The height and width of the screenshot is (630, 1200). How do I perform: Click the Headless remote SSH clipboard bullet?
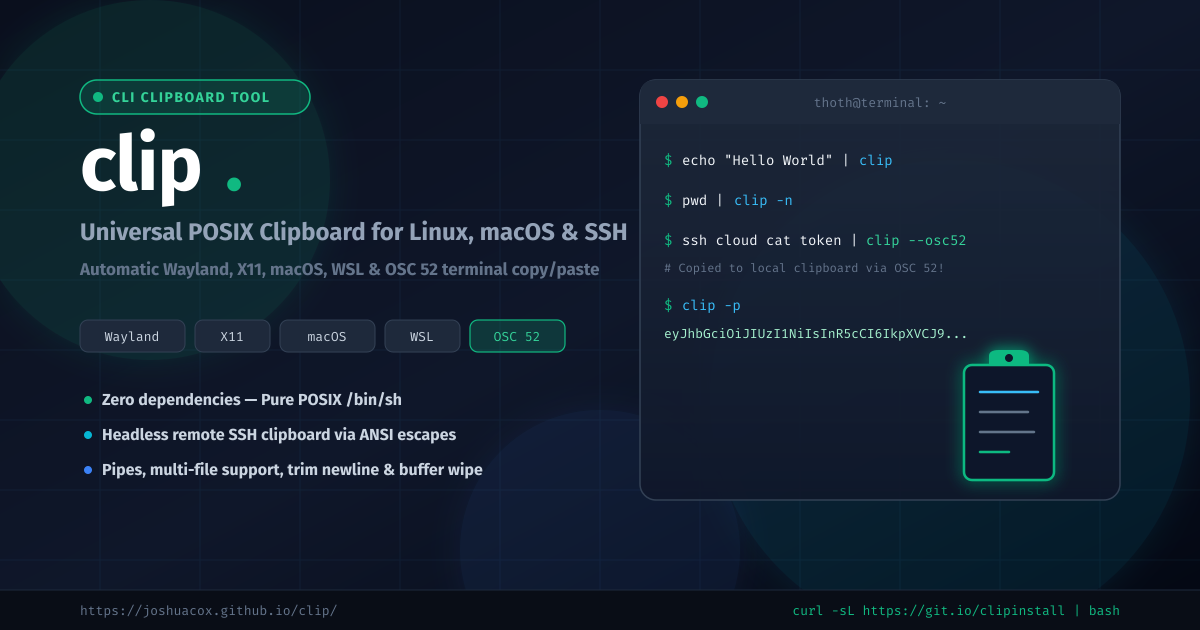point(279,435)
